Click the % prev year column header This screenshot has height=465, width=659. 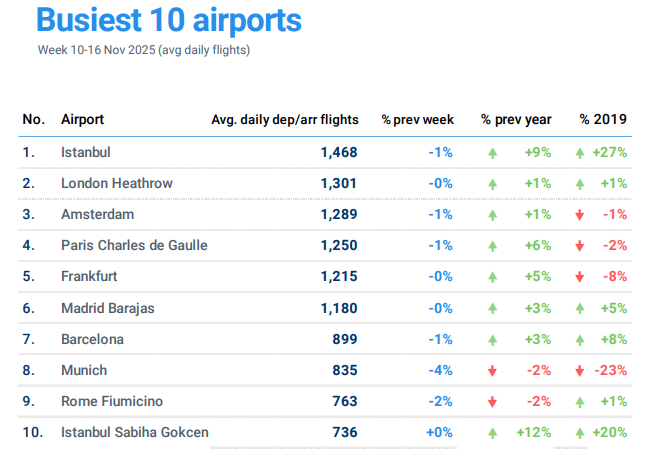[x=515, y=119]
